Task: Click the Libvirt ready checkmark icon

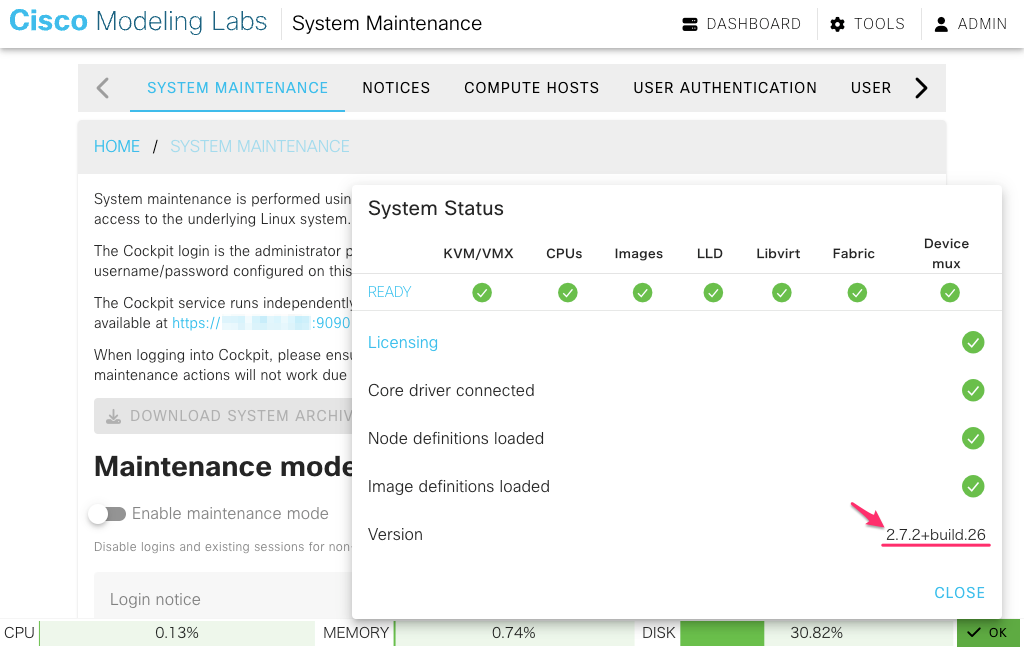Action: click(x=782, y=292)
